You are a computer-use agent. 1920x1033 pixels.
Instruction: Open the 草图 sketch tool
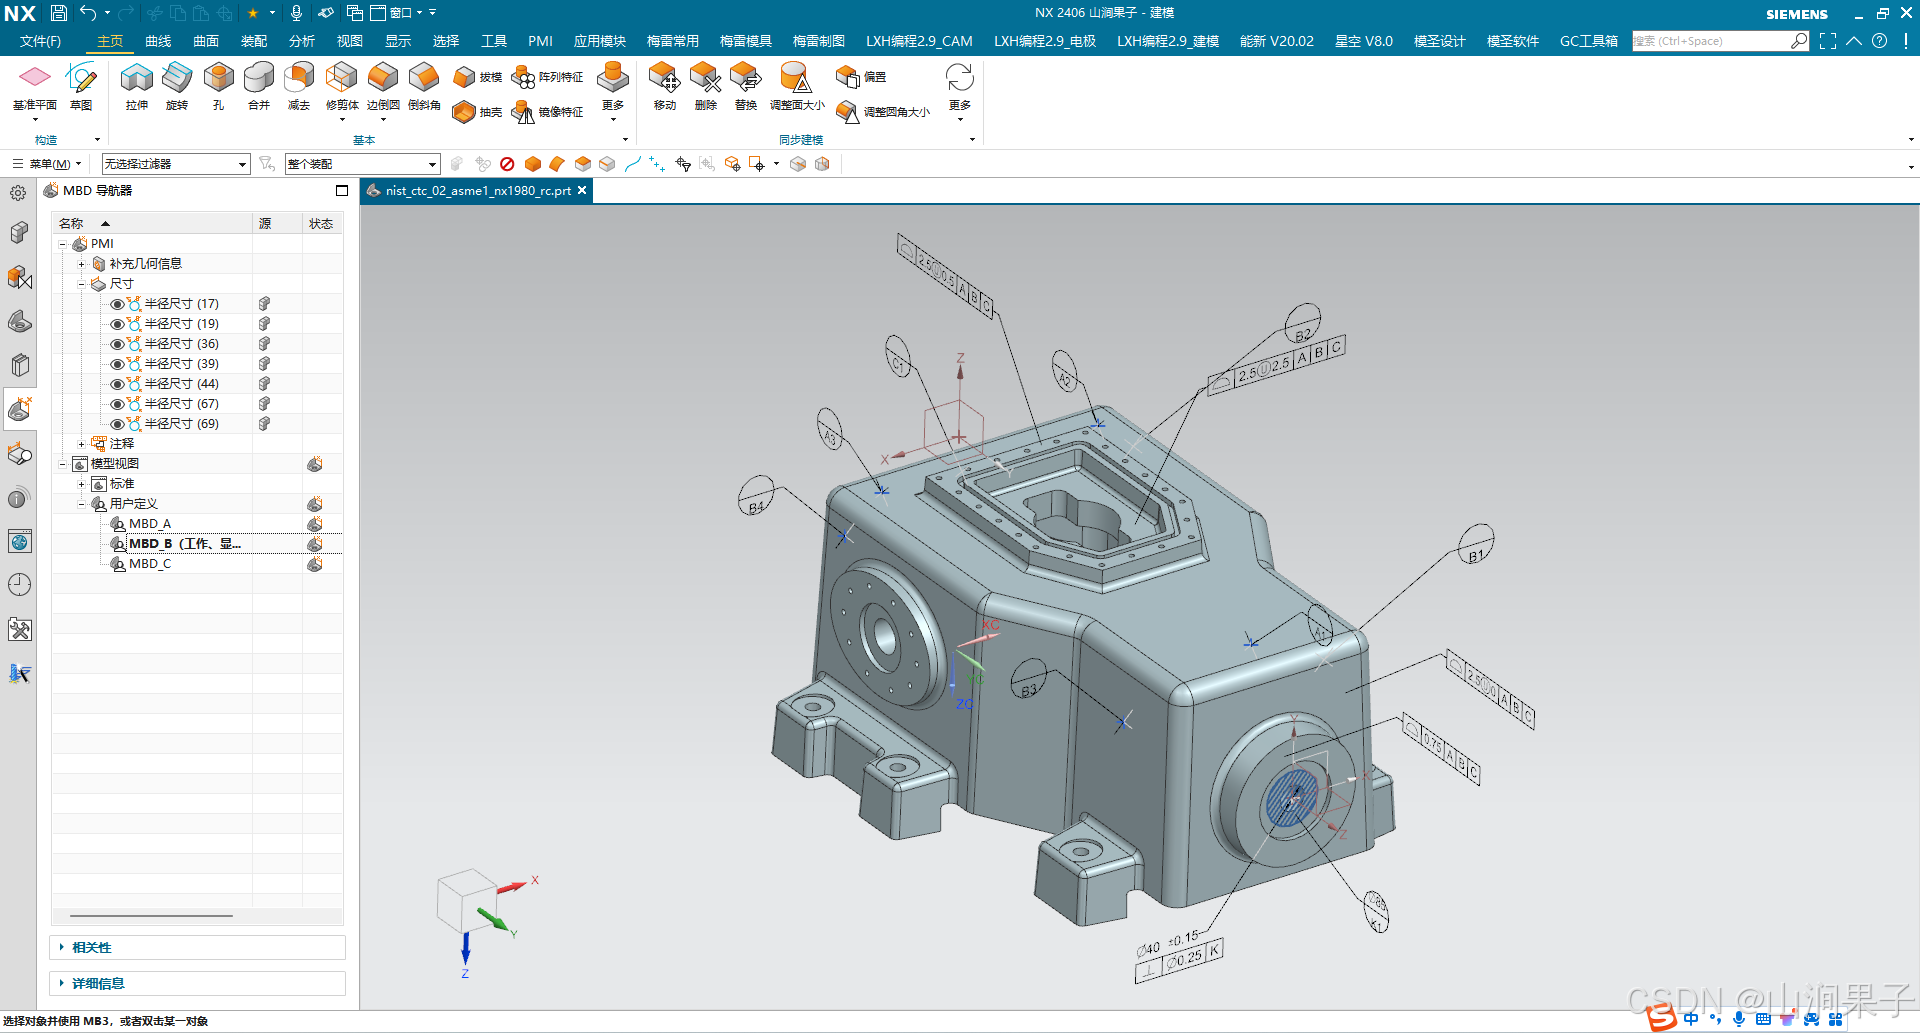click(81, 86)
